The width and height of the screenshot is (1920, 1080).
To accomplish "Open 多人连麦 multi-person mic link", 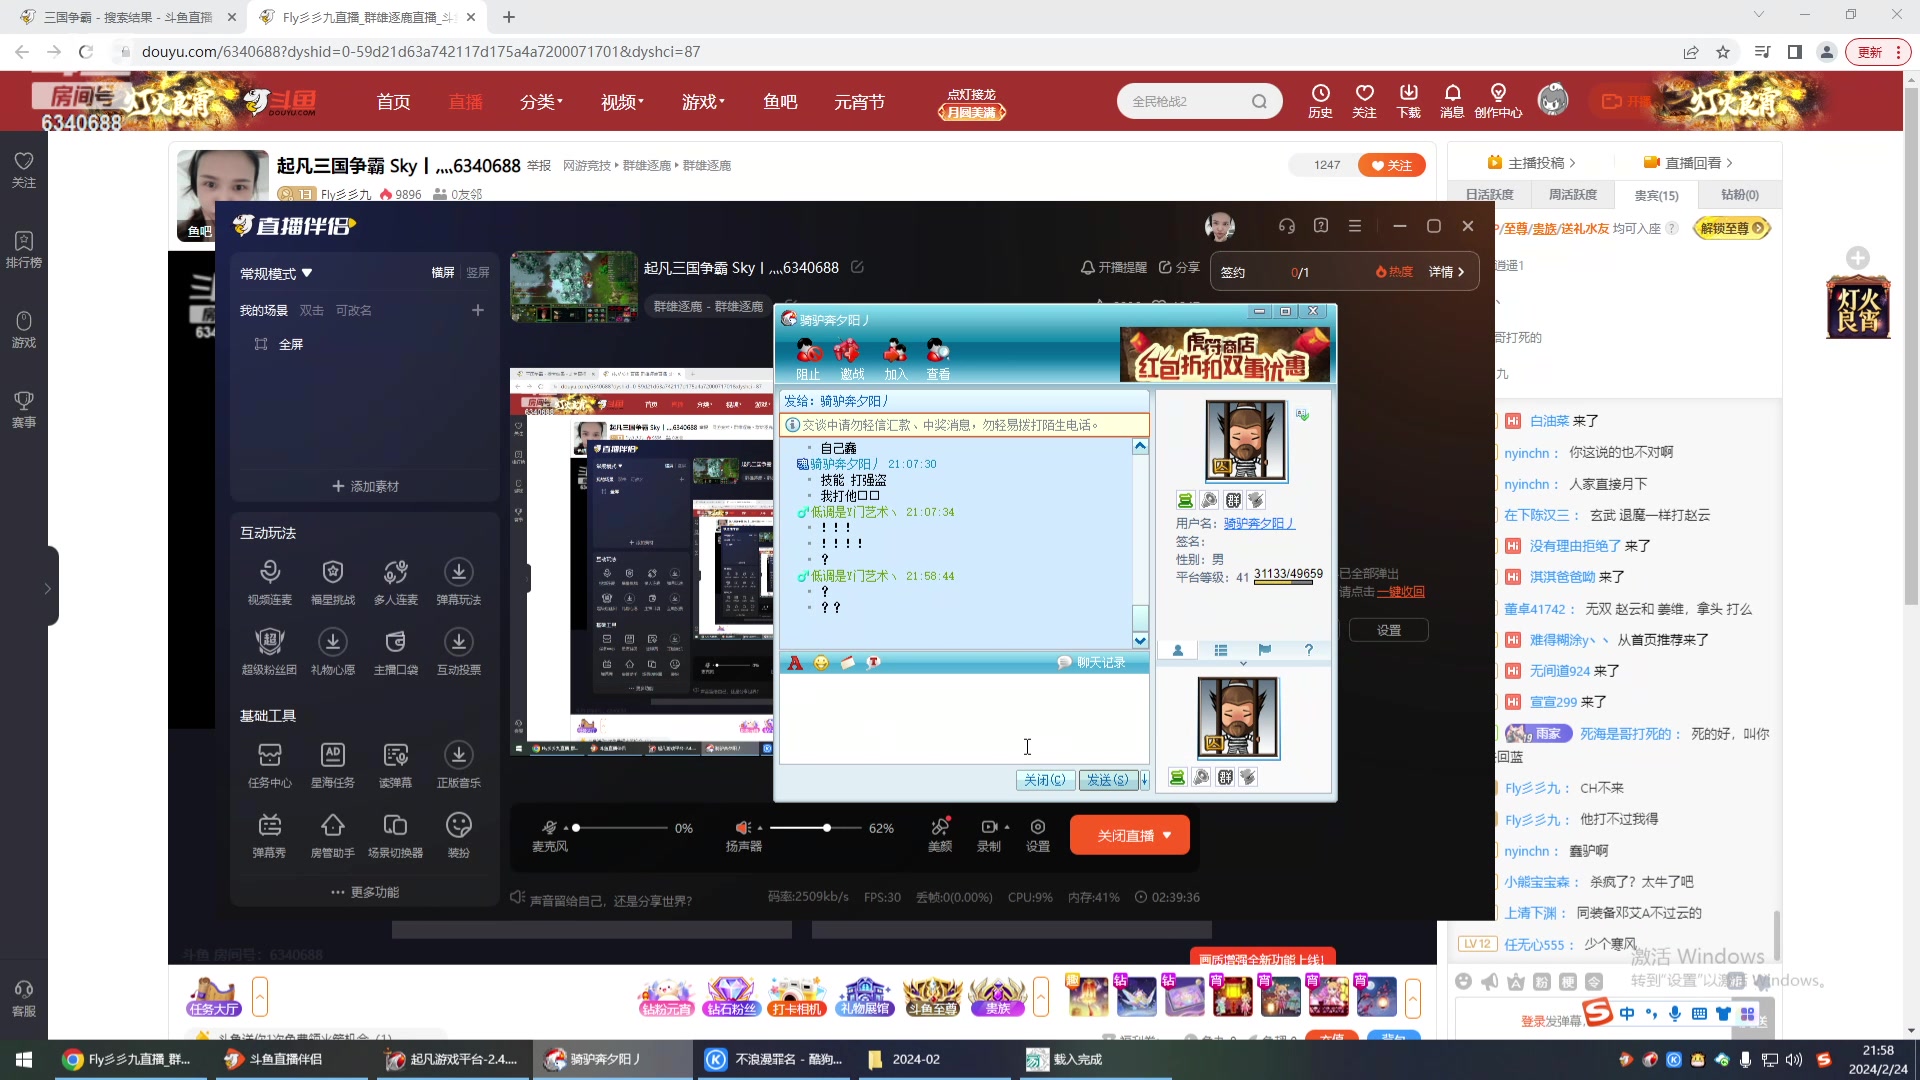I will point(396,582).
